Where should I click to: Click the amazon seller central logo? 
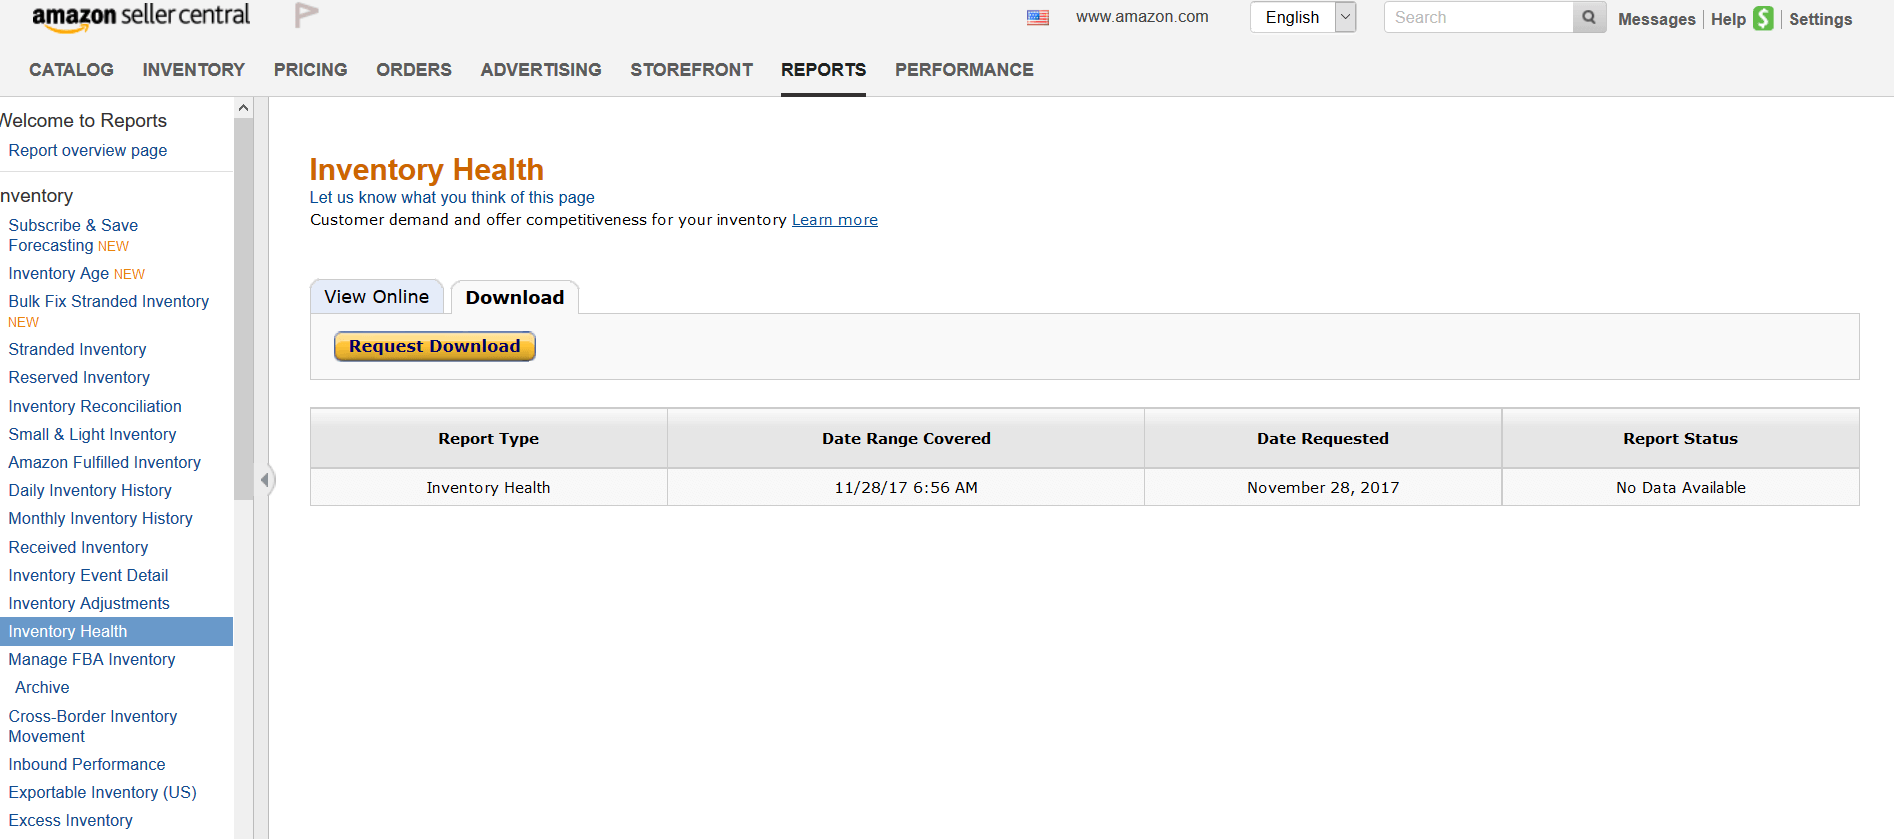click(x=141, y=16)
